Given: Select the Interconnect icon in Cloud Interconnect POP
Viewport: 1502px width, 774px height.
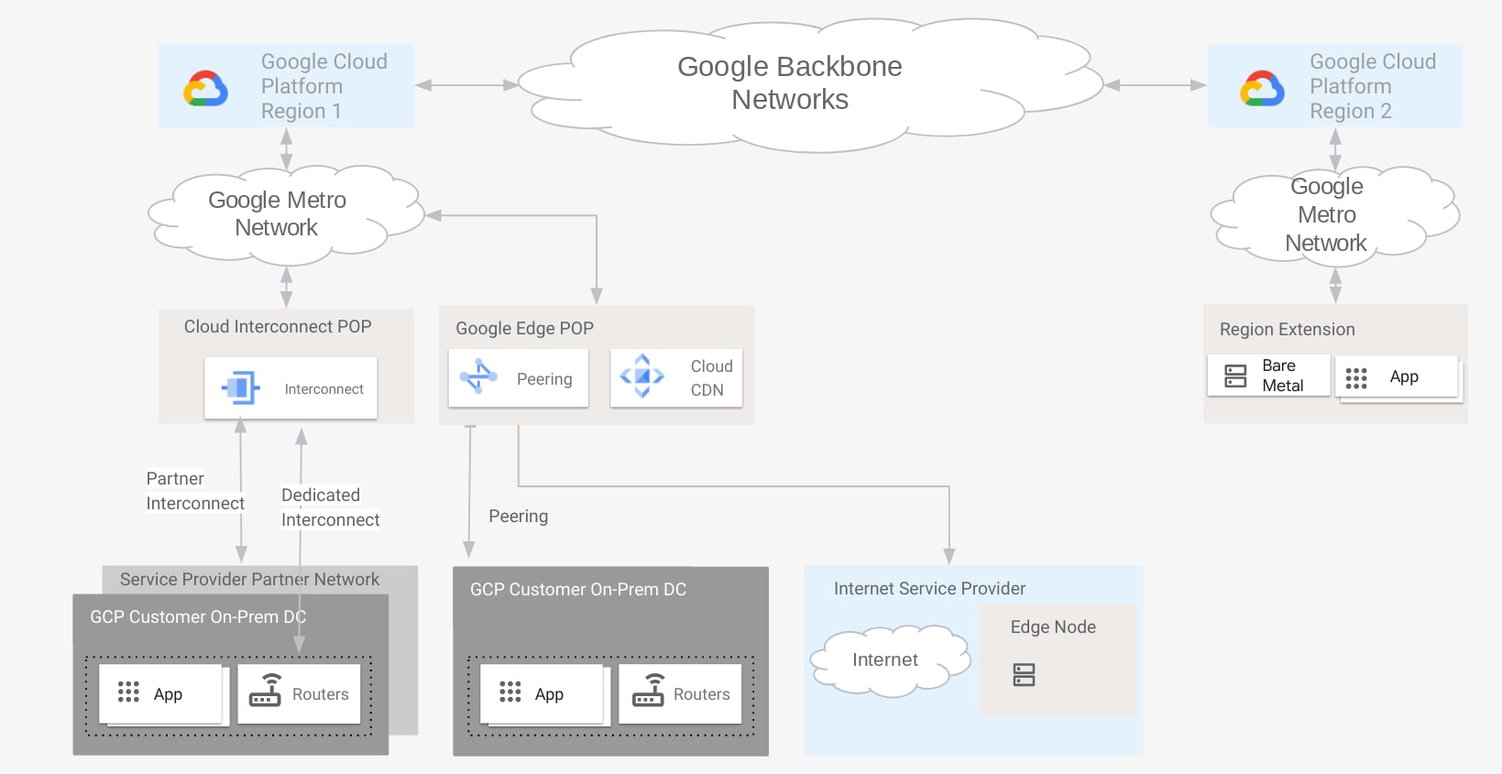Looking at the screenshot, I should (240, 388).
